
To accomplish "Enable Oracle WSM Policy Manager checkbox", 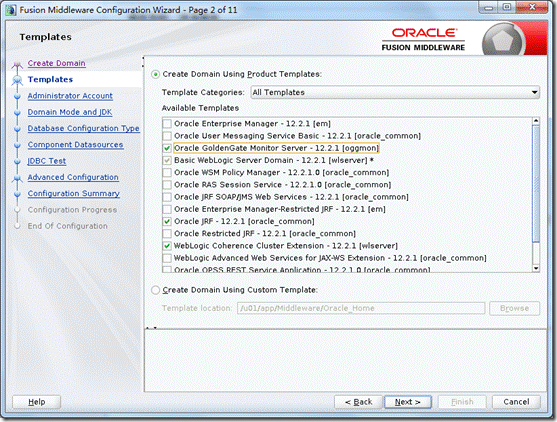I will click(x=167, y=173).
